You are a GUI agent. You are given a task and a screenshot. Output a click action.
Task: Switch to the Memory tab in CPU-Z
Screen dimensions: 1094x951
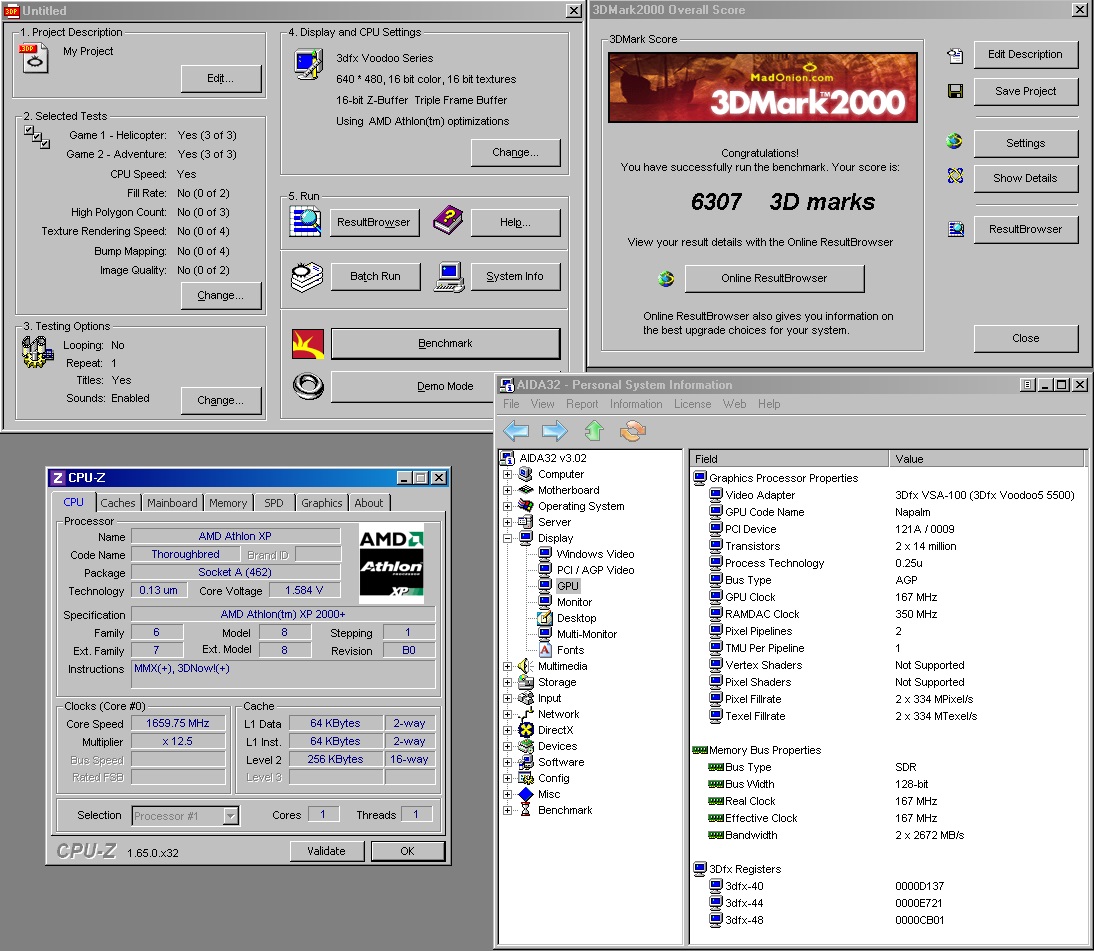pyautogui.click(x=228, y=503)
